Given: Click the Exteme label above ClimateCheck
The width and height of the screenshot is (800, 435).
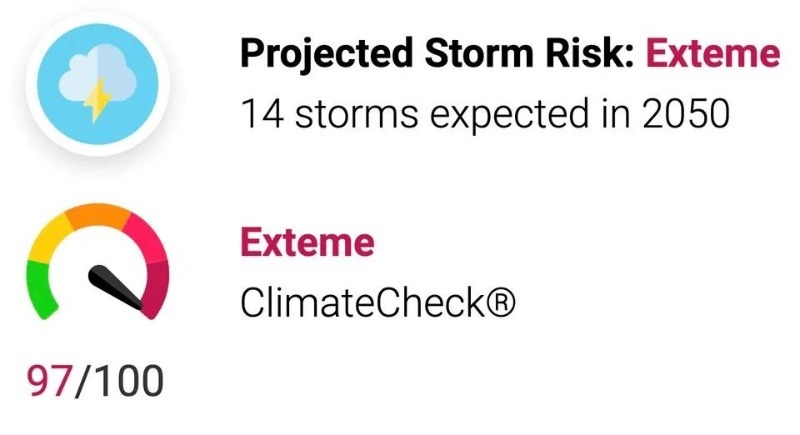Looking at the screenshot, I should pyautogui.click(x=307, y=242).
